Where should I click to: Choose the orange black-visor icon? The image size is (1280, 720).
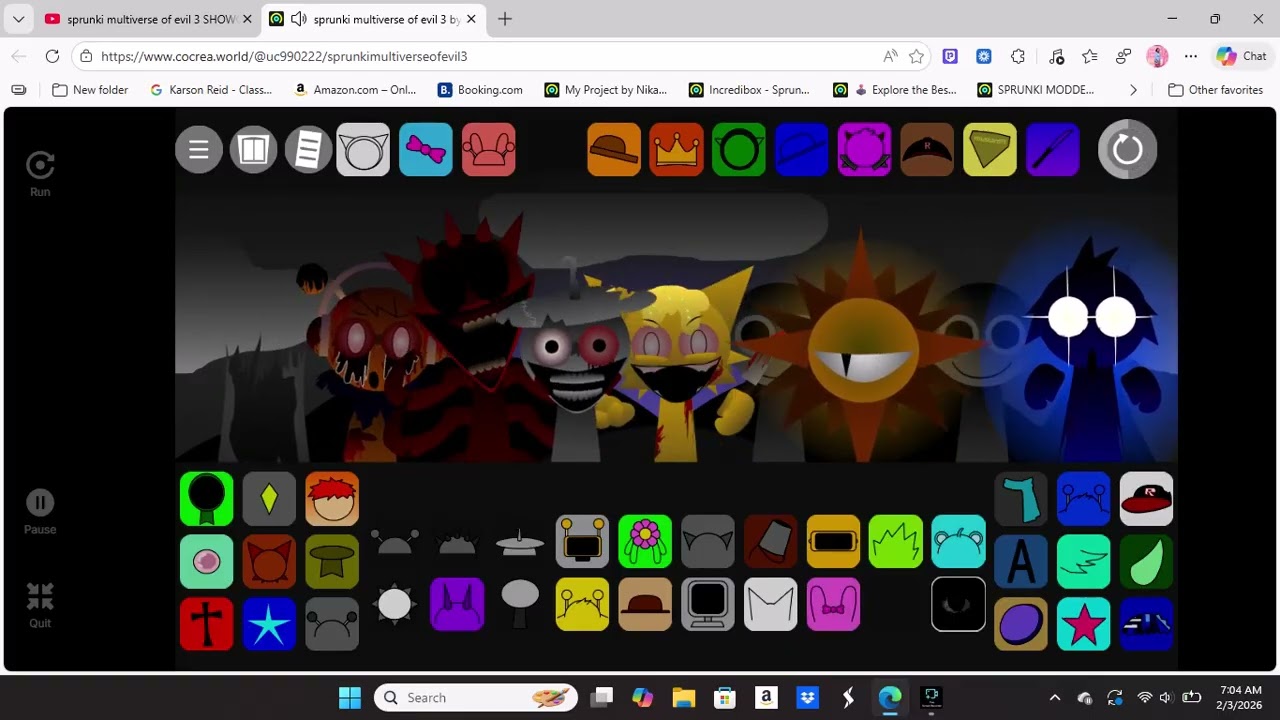(x=833, y=541)
